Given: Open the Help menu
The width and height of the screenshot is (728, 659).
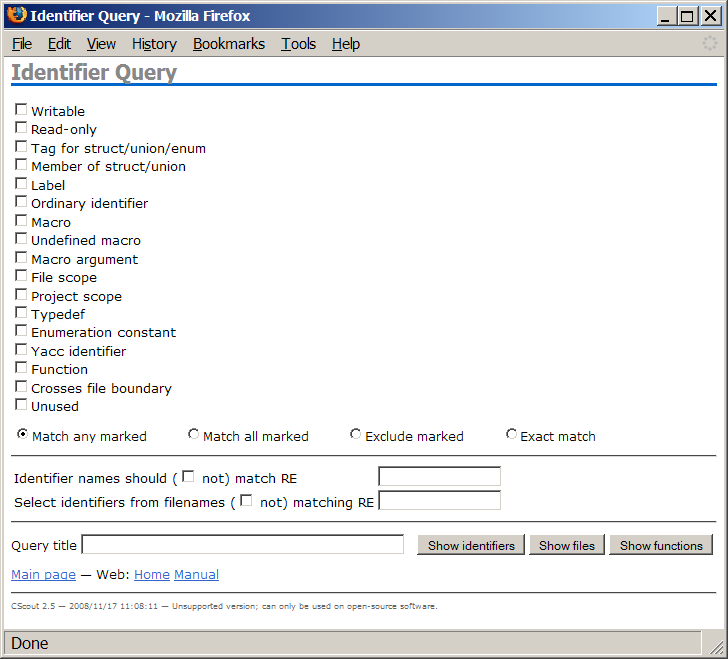Looking at the screenshot, I should 346,44.
